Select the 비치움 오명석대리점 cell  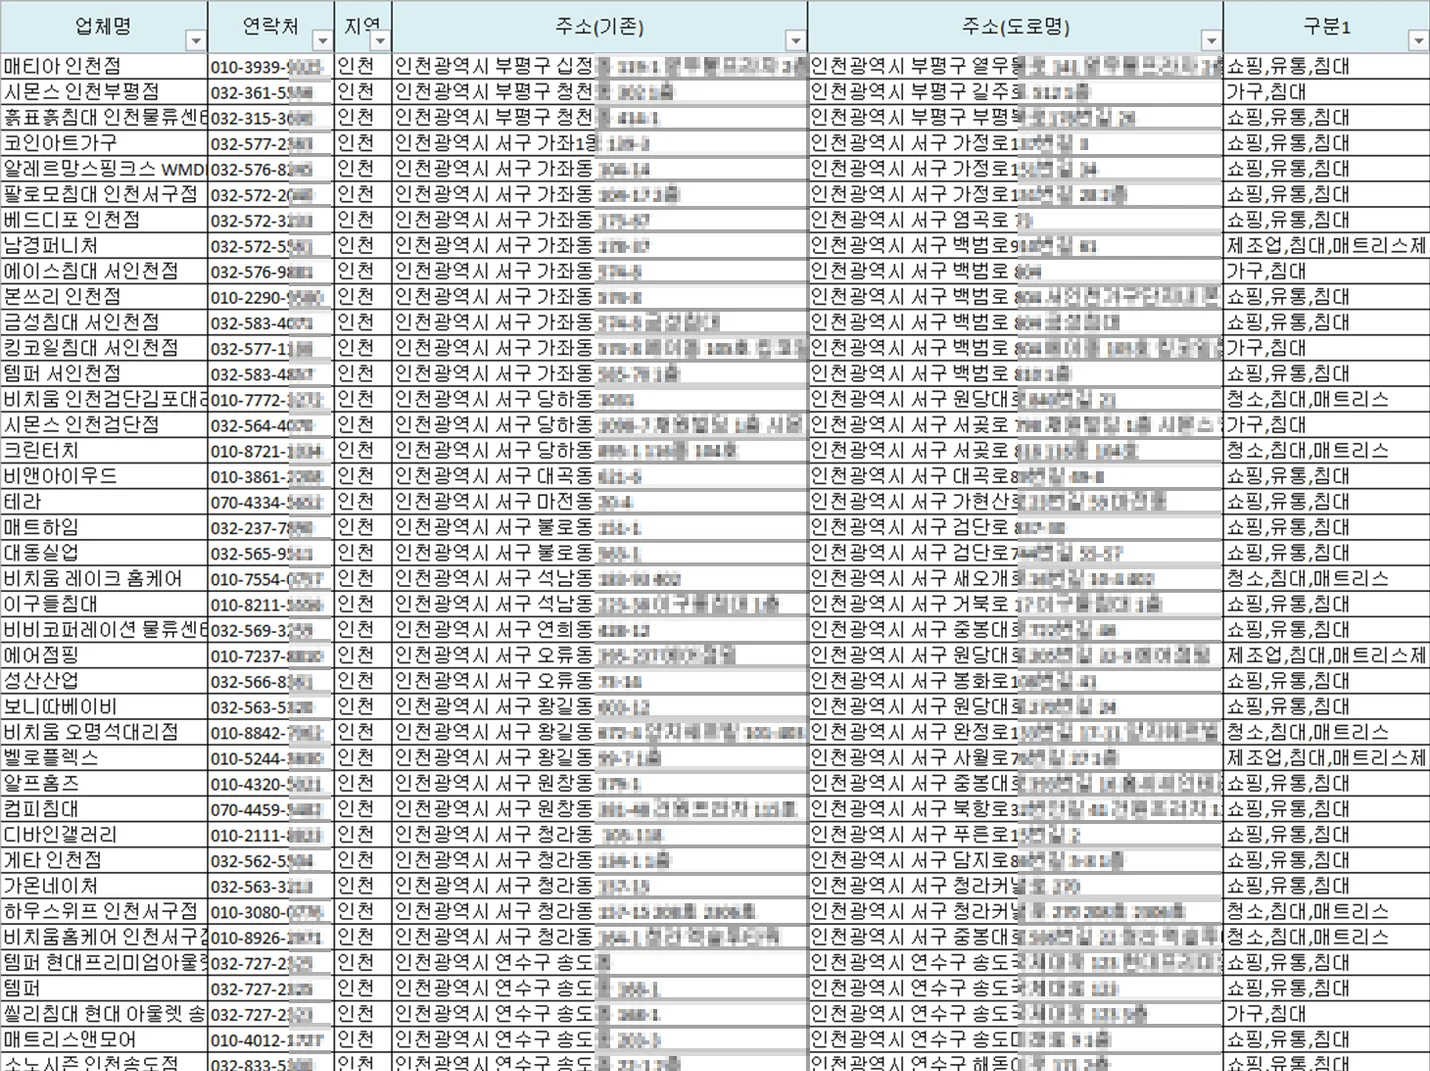point(104,732)
